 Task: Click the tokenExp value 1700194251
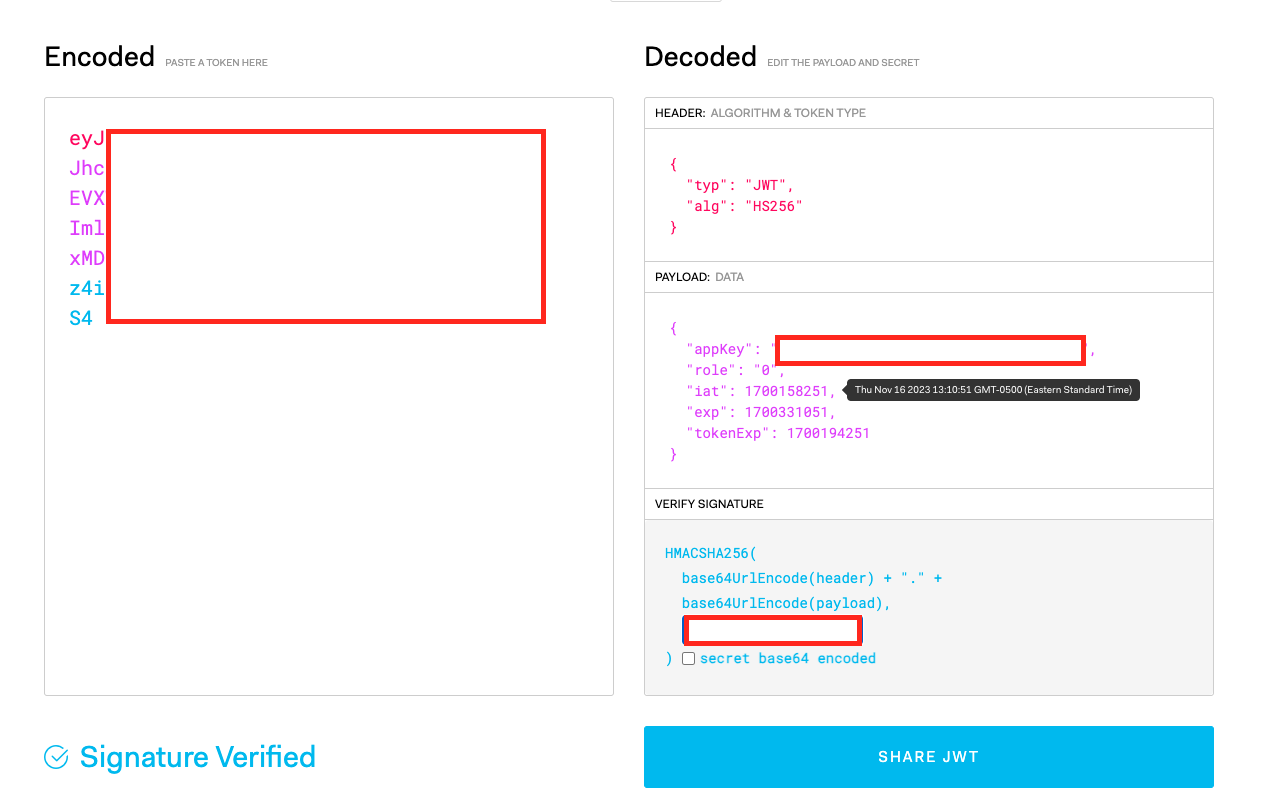coord(828,433)
